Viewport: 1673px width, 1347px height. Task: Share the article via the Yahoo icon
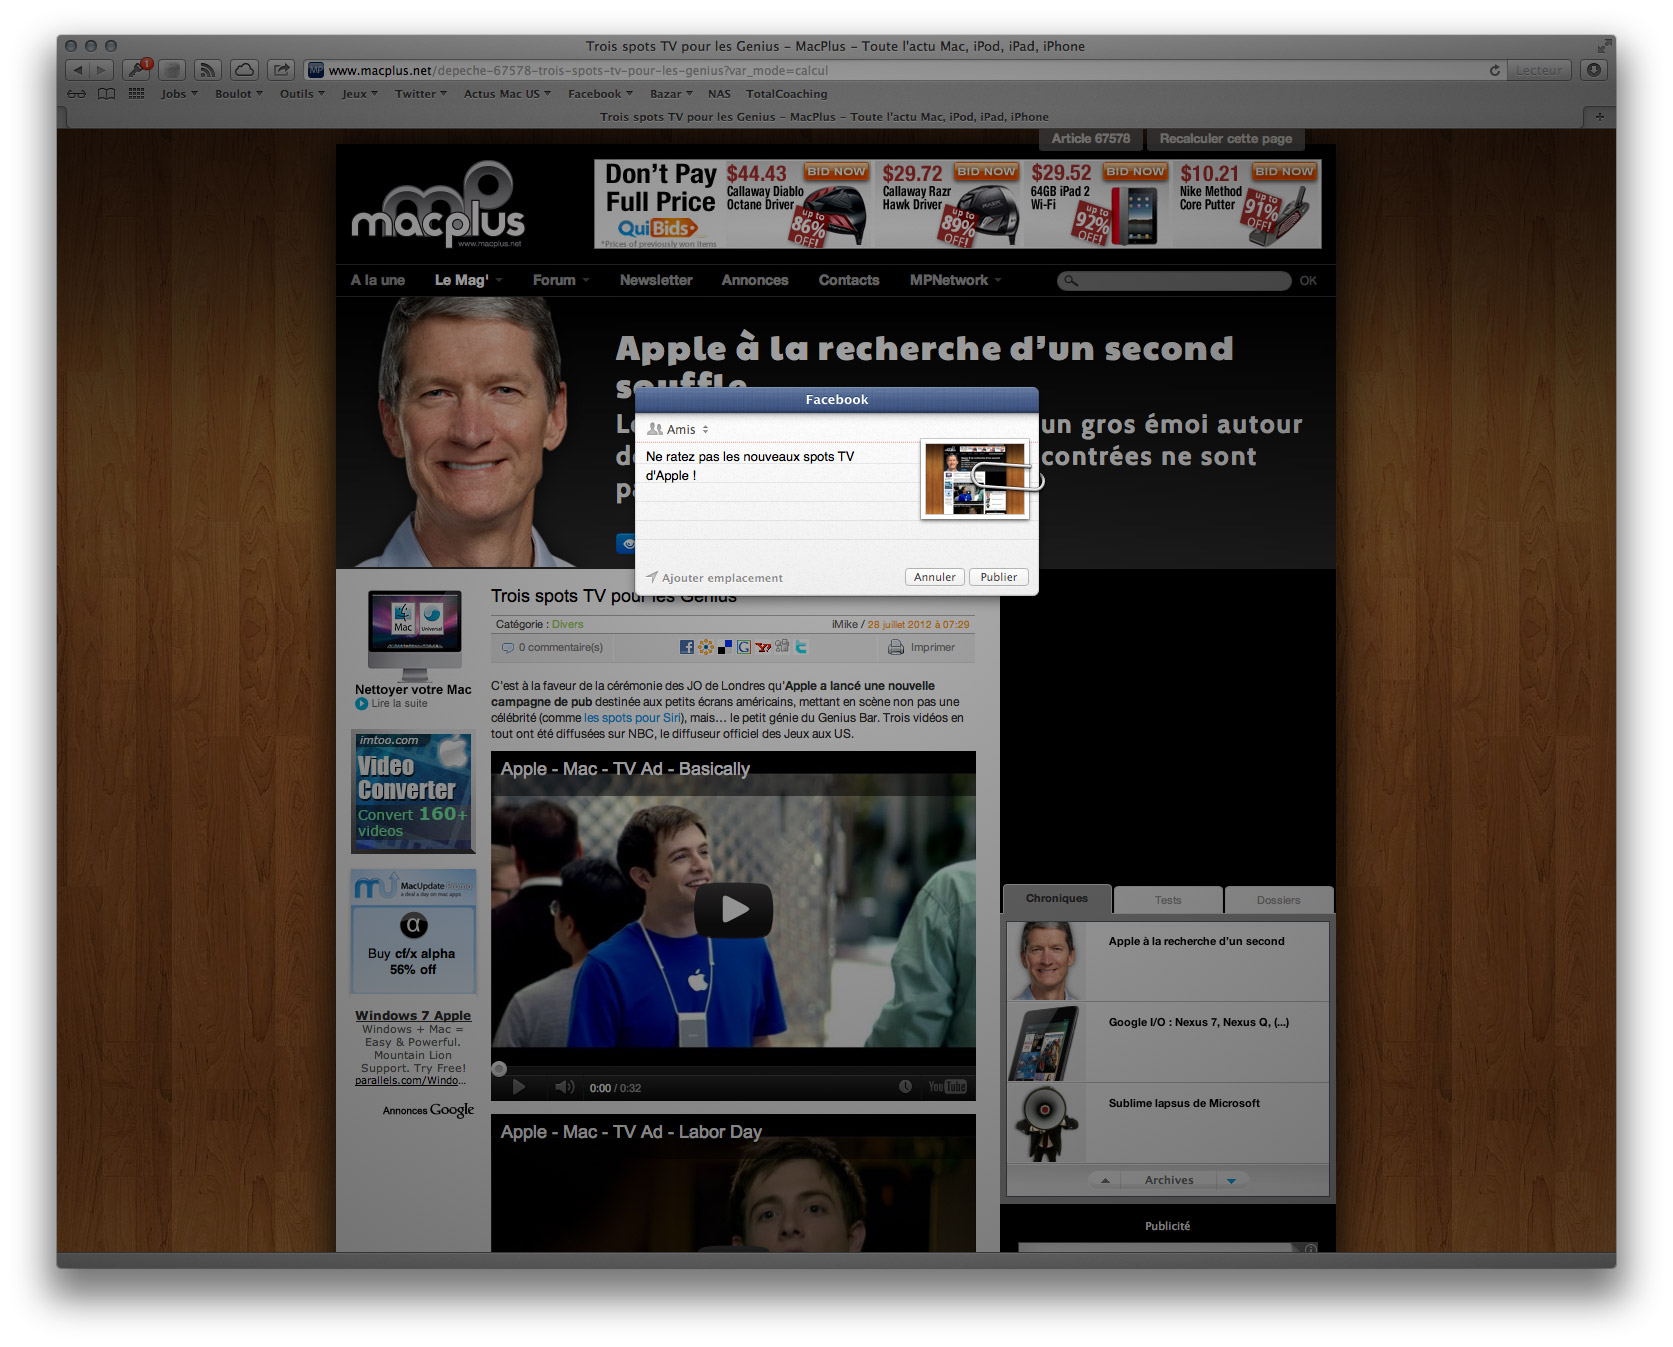763,647
